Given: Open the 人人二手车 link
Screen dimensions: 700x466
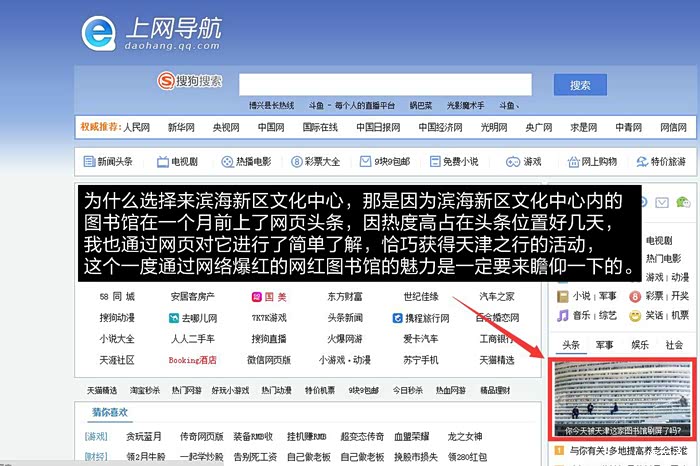Looking at the screenshot, I should click(x=192, y=339).
